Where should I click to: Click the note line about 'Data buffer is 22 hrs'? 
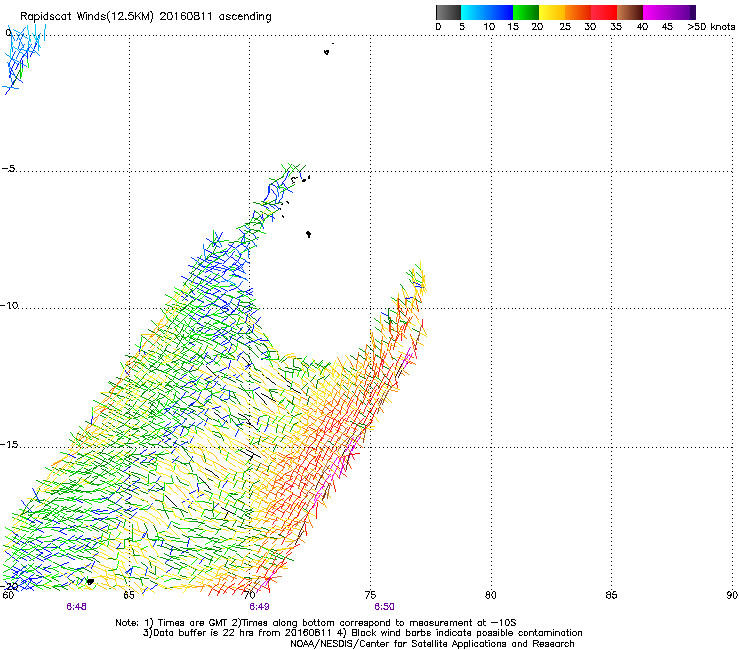(x=362, y=633)
